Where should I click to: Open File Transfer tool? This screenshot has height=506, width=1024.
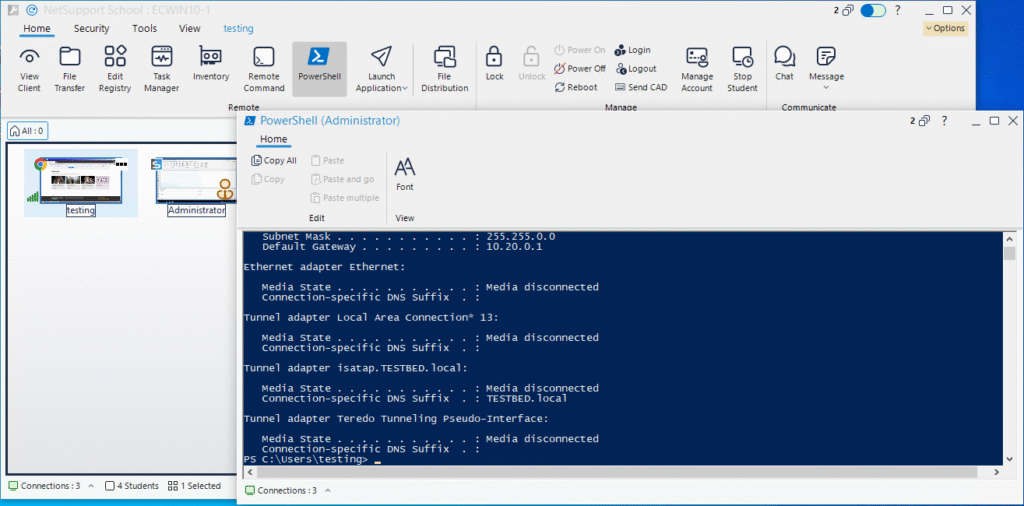tap(69, 69)
